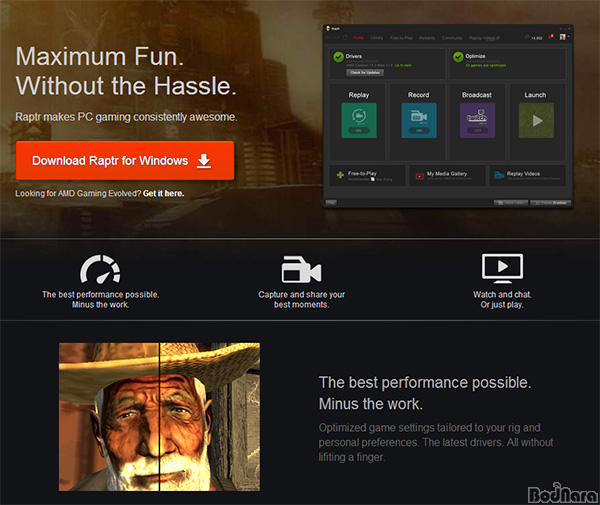Click the Download Raptr for Windows button
Screen dimensions: 600x505
click(125, 161)
